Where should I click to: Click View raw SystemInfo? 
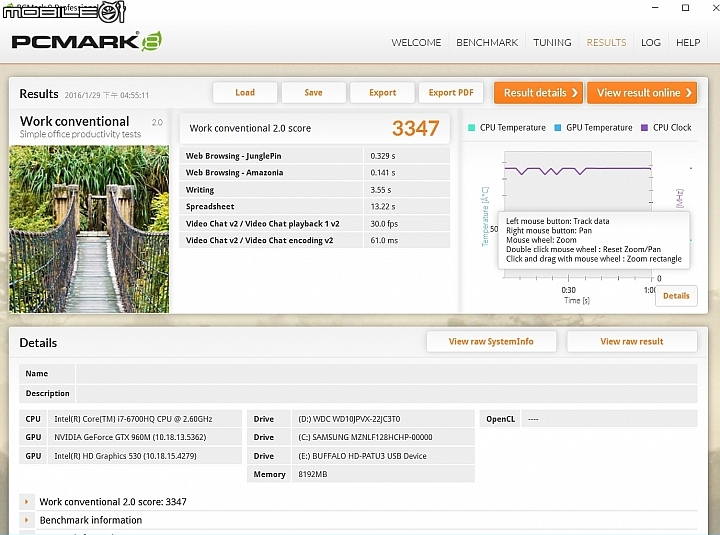pyautogui.click(x=491, y=342)
